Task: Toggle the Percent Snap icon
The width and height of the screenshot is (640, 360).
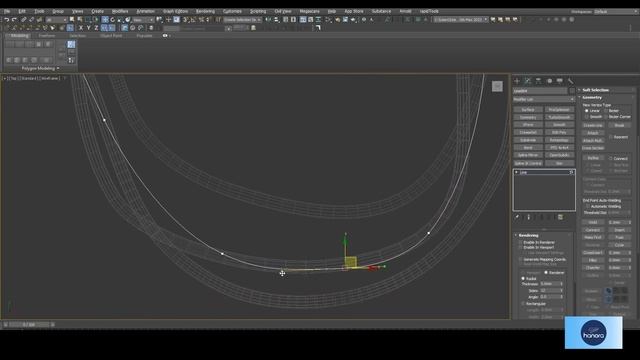Action: point(201,20)
